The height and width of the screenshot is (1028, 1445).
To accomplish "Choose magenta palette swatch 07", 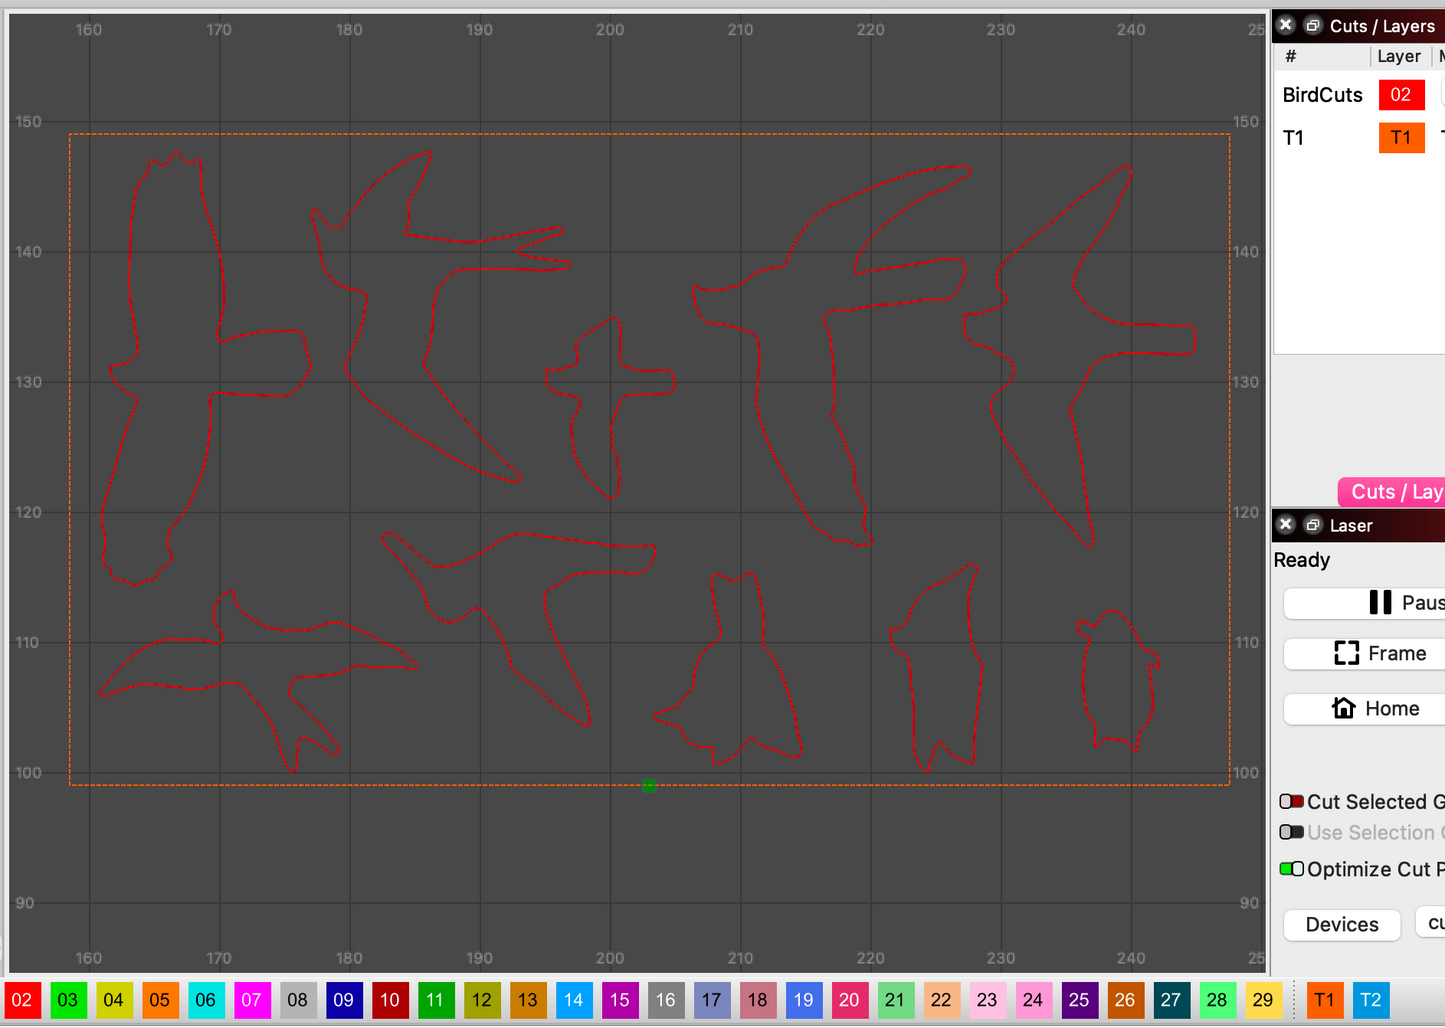I will 252,1000.
